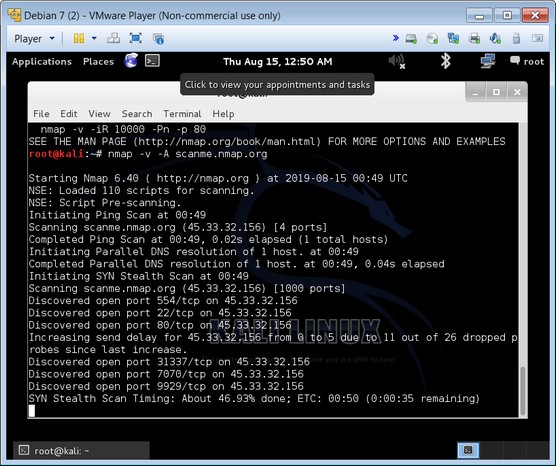Click the rightmost VMware device icon
The image size is (556, 466).
537,38
